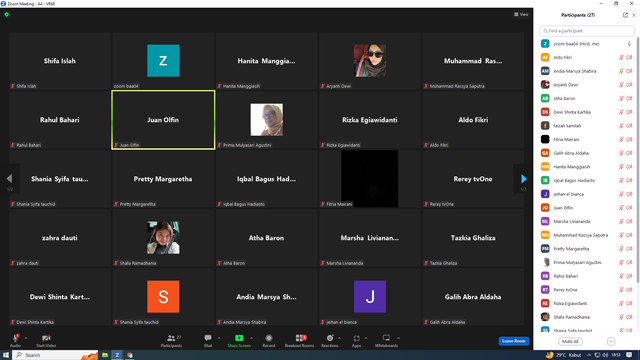Select Muhammad Rassya Saputra in participants list

pos(587,235)
